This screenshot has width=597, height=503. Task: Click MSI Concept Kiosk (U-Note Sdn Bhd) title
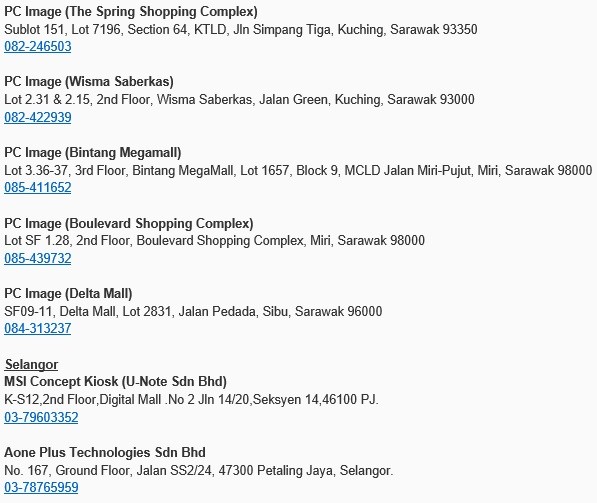tap(115, 382)
